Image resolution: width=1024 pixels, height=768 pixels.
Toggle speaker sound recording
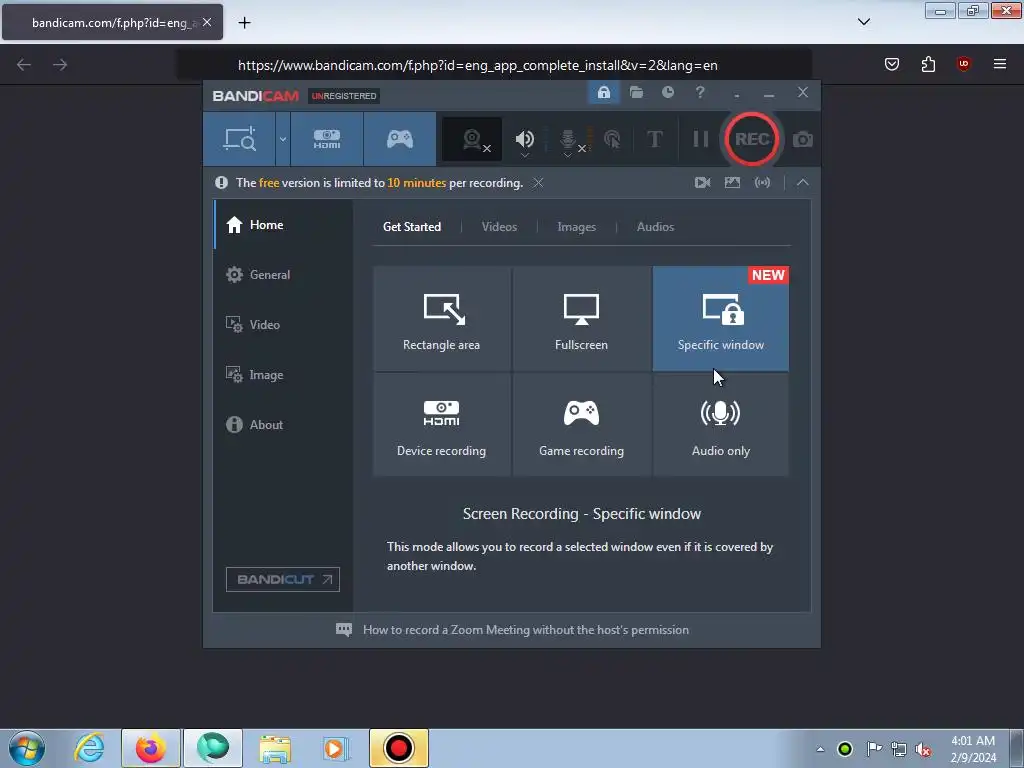pyautogui.click(x=524, y=139)
